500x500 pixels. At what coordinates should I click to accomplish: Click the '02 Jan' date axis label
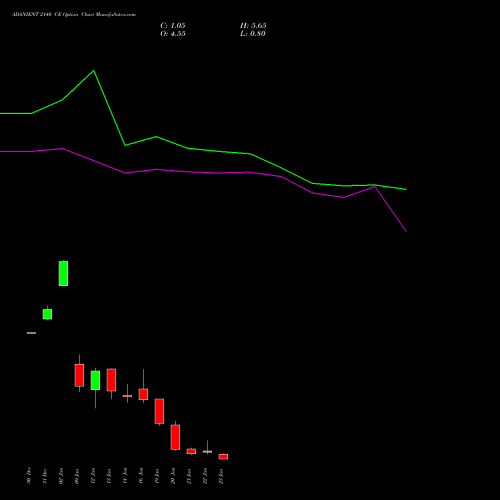pos(61,476)
